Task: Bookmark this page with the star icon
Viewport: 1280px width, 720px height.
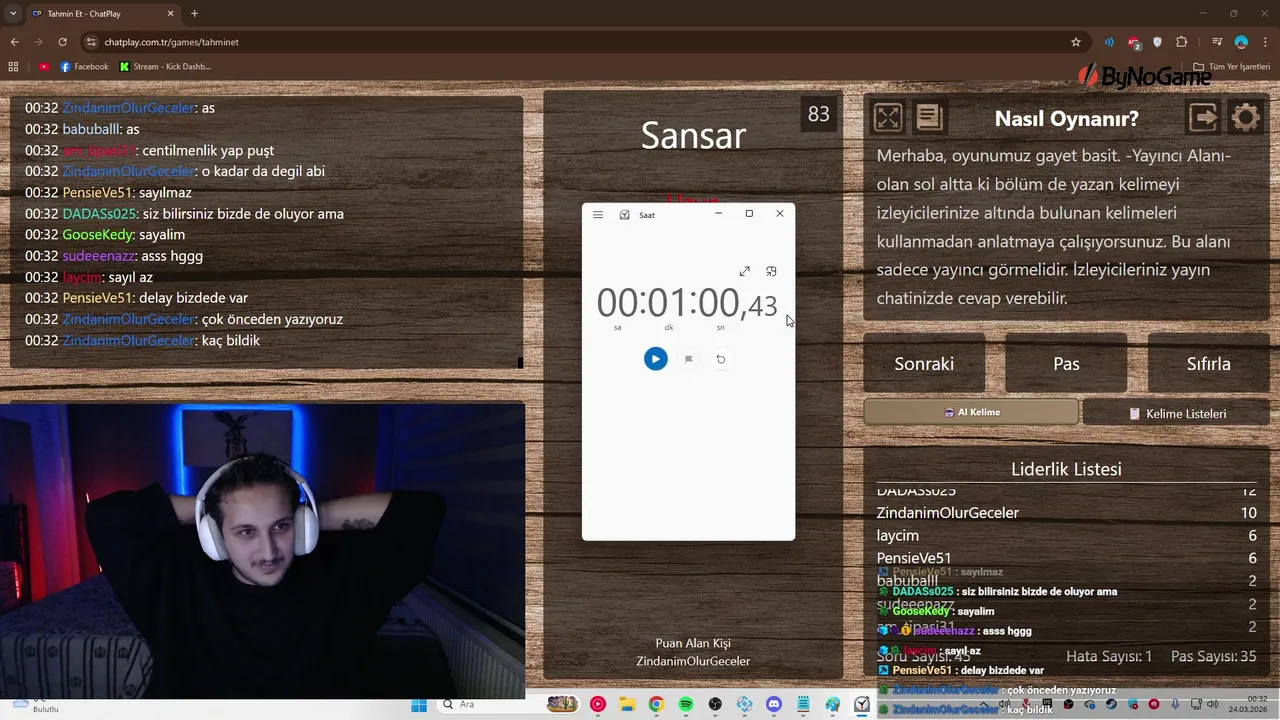Action: (1076, 42)
